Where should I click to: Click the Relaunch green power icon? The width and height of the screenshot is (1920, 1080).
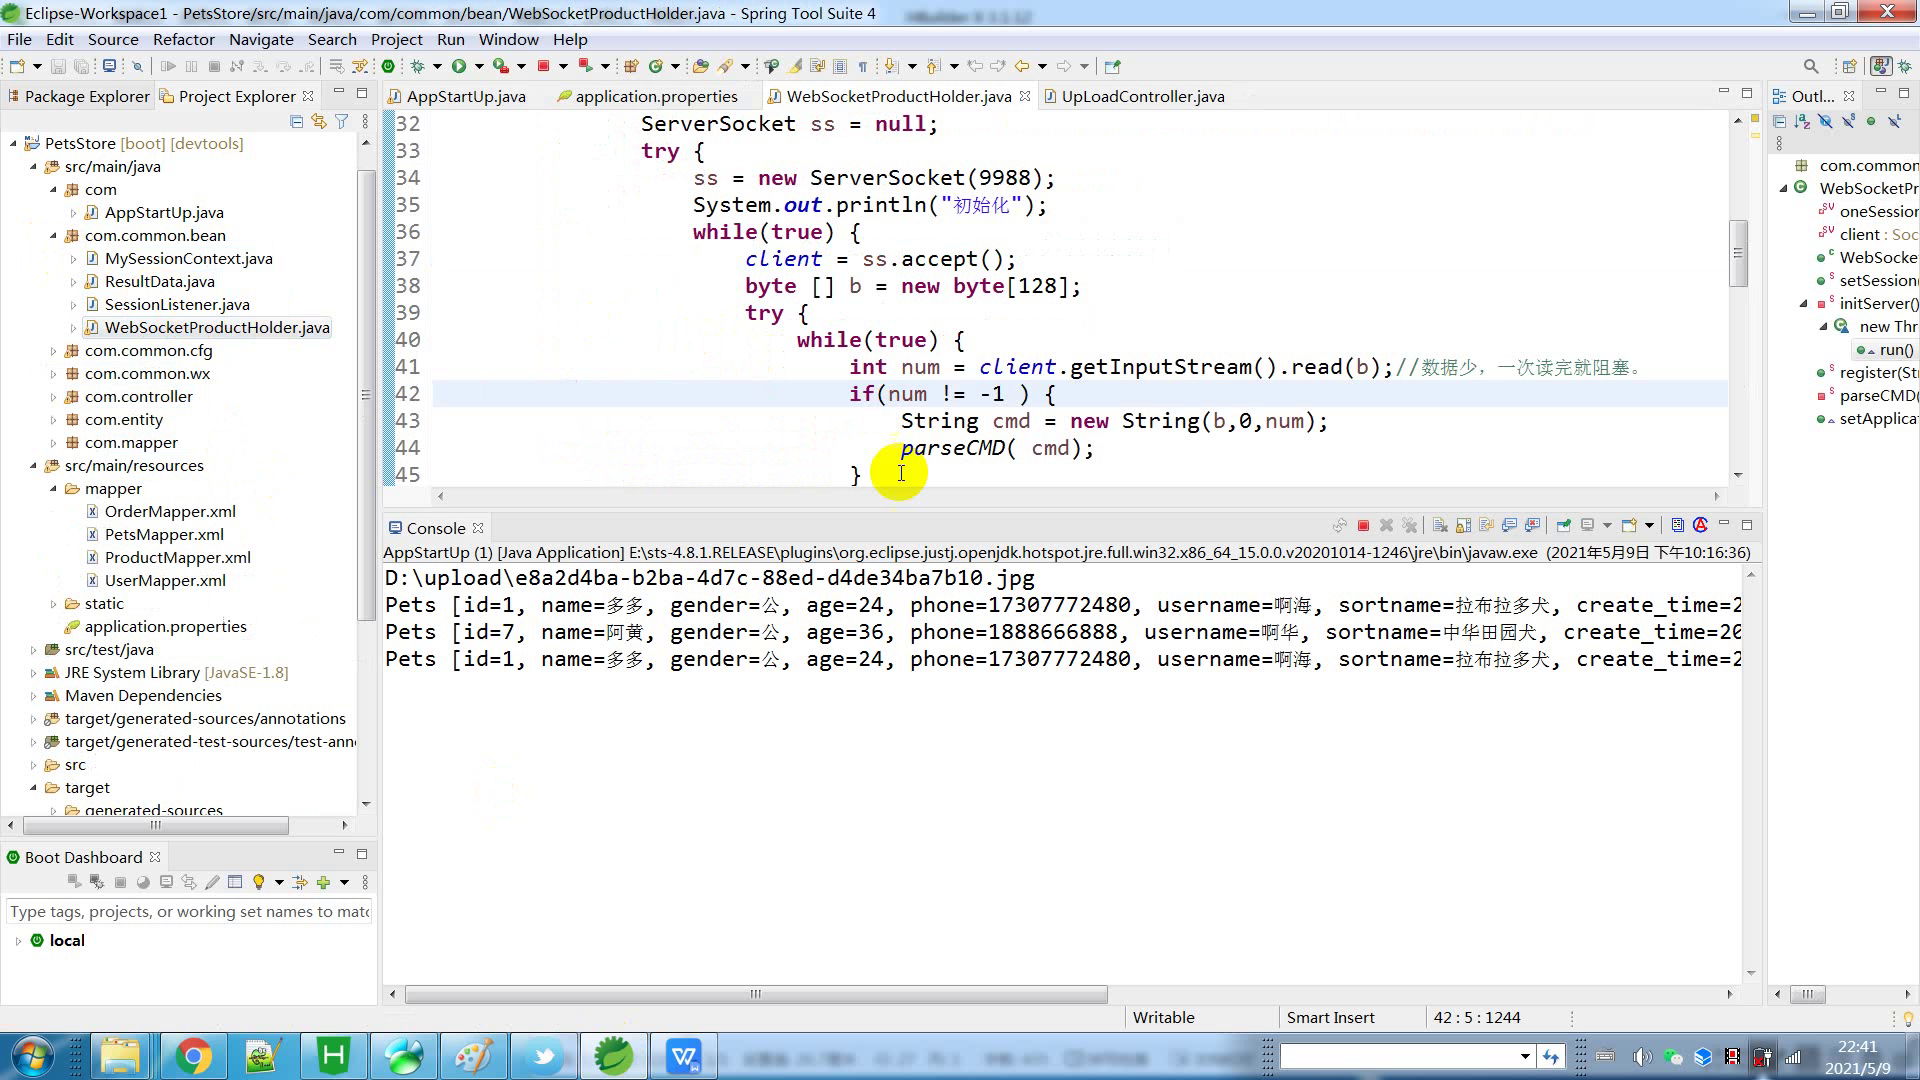click(388, 67)
